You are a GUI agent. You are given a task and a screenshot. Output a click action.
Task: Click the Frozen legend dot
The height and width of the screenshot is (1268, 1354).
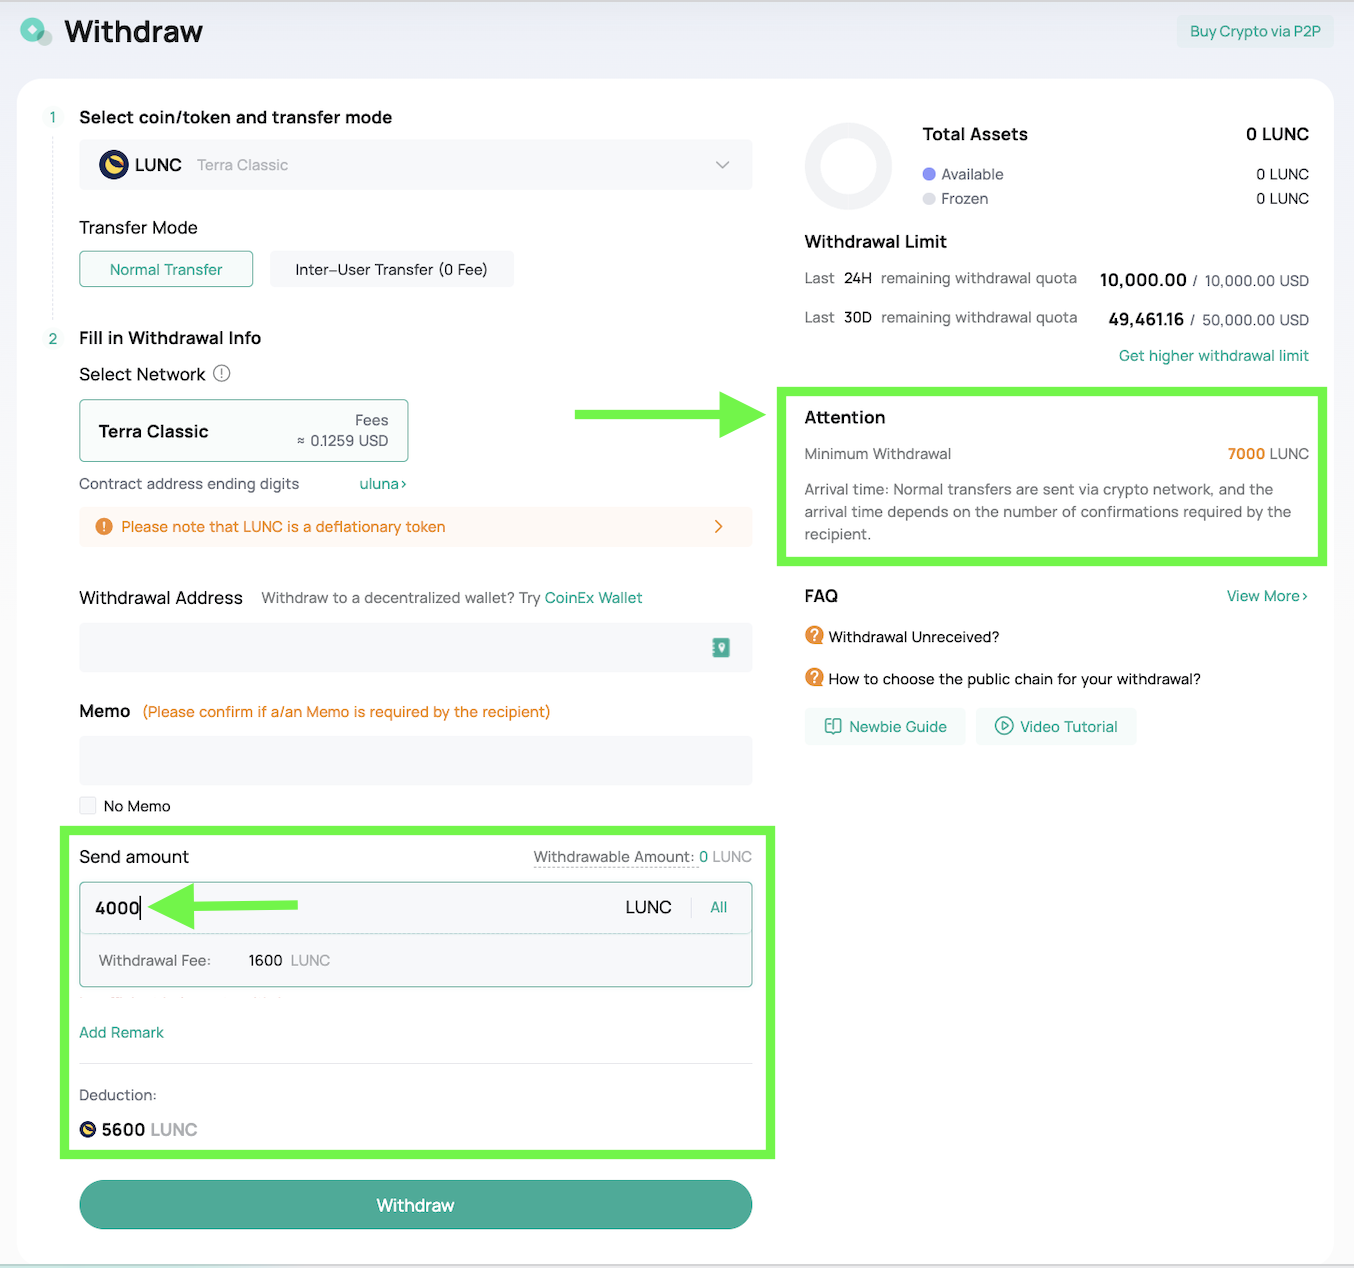(x=929, y=199)
